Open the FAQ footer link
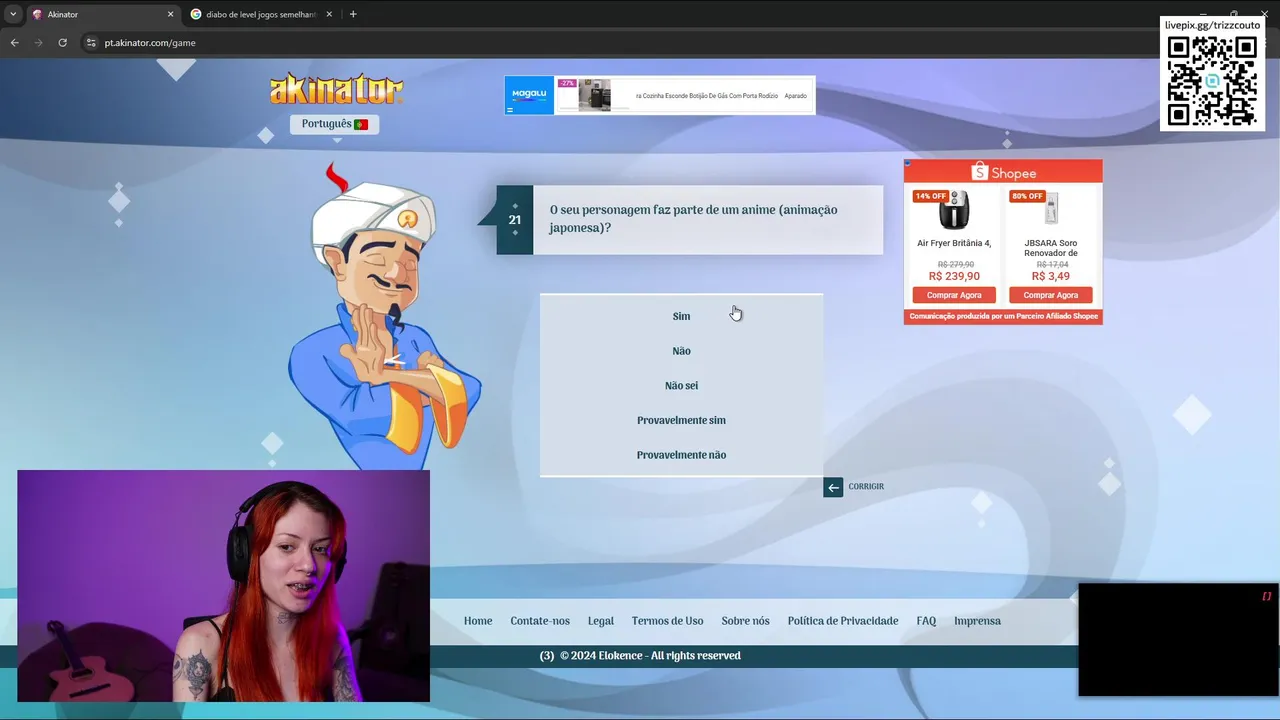Viewport: 1280px width, 720px height. pos(926,621)
